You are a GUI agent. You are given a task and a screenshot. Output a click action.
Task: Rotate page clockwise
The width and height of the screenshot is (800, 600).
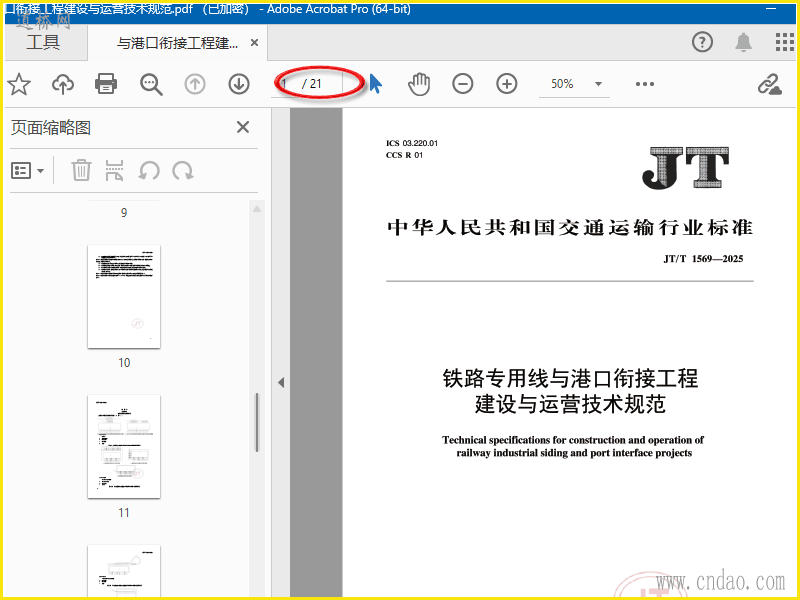point(182,170)
